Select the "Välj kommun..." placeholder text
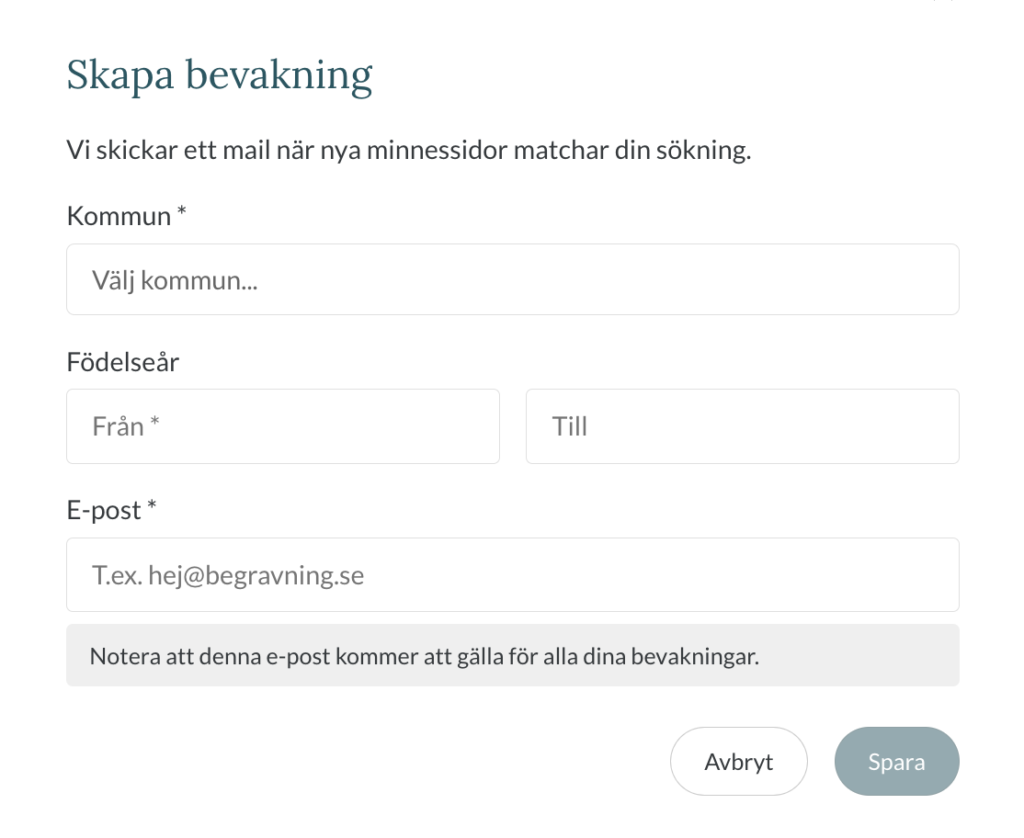 coord(175,281)
